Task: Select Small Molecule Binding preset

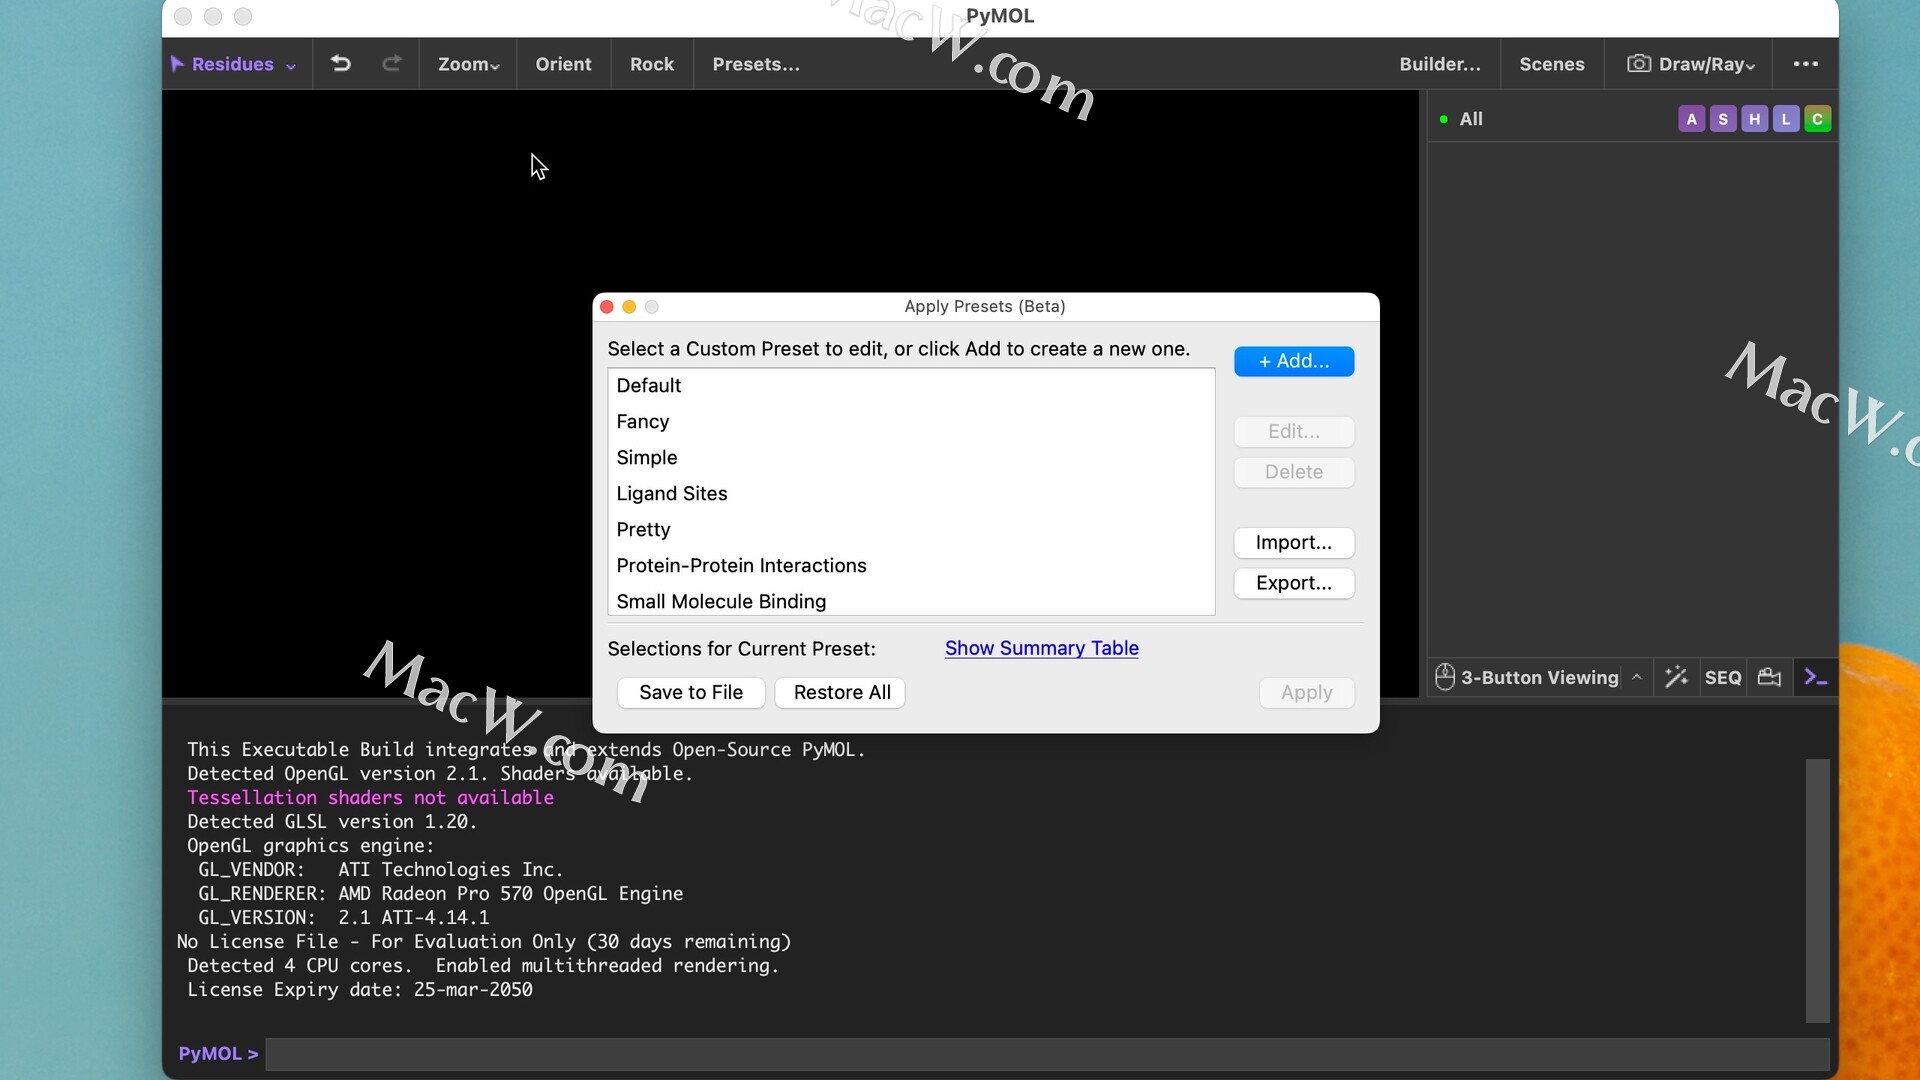Action: pos(911,602)
